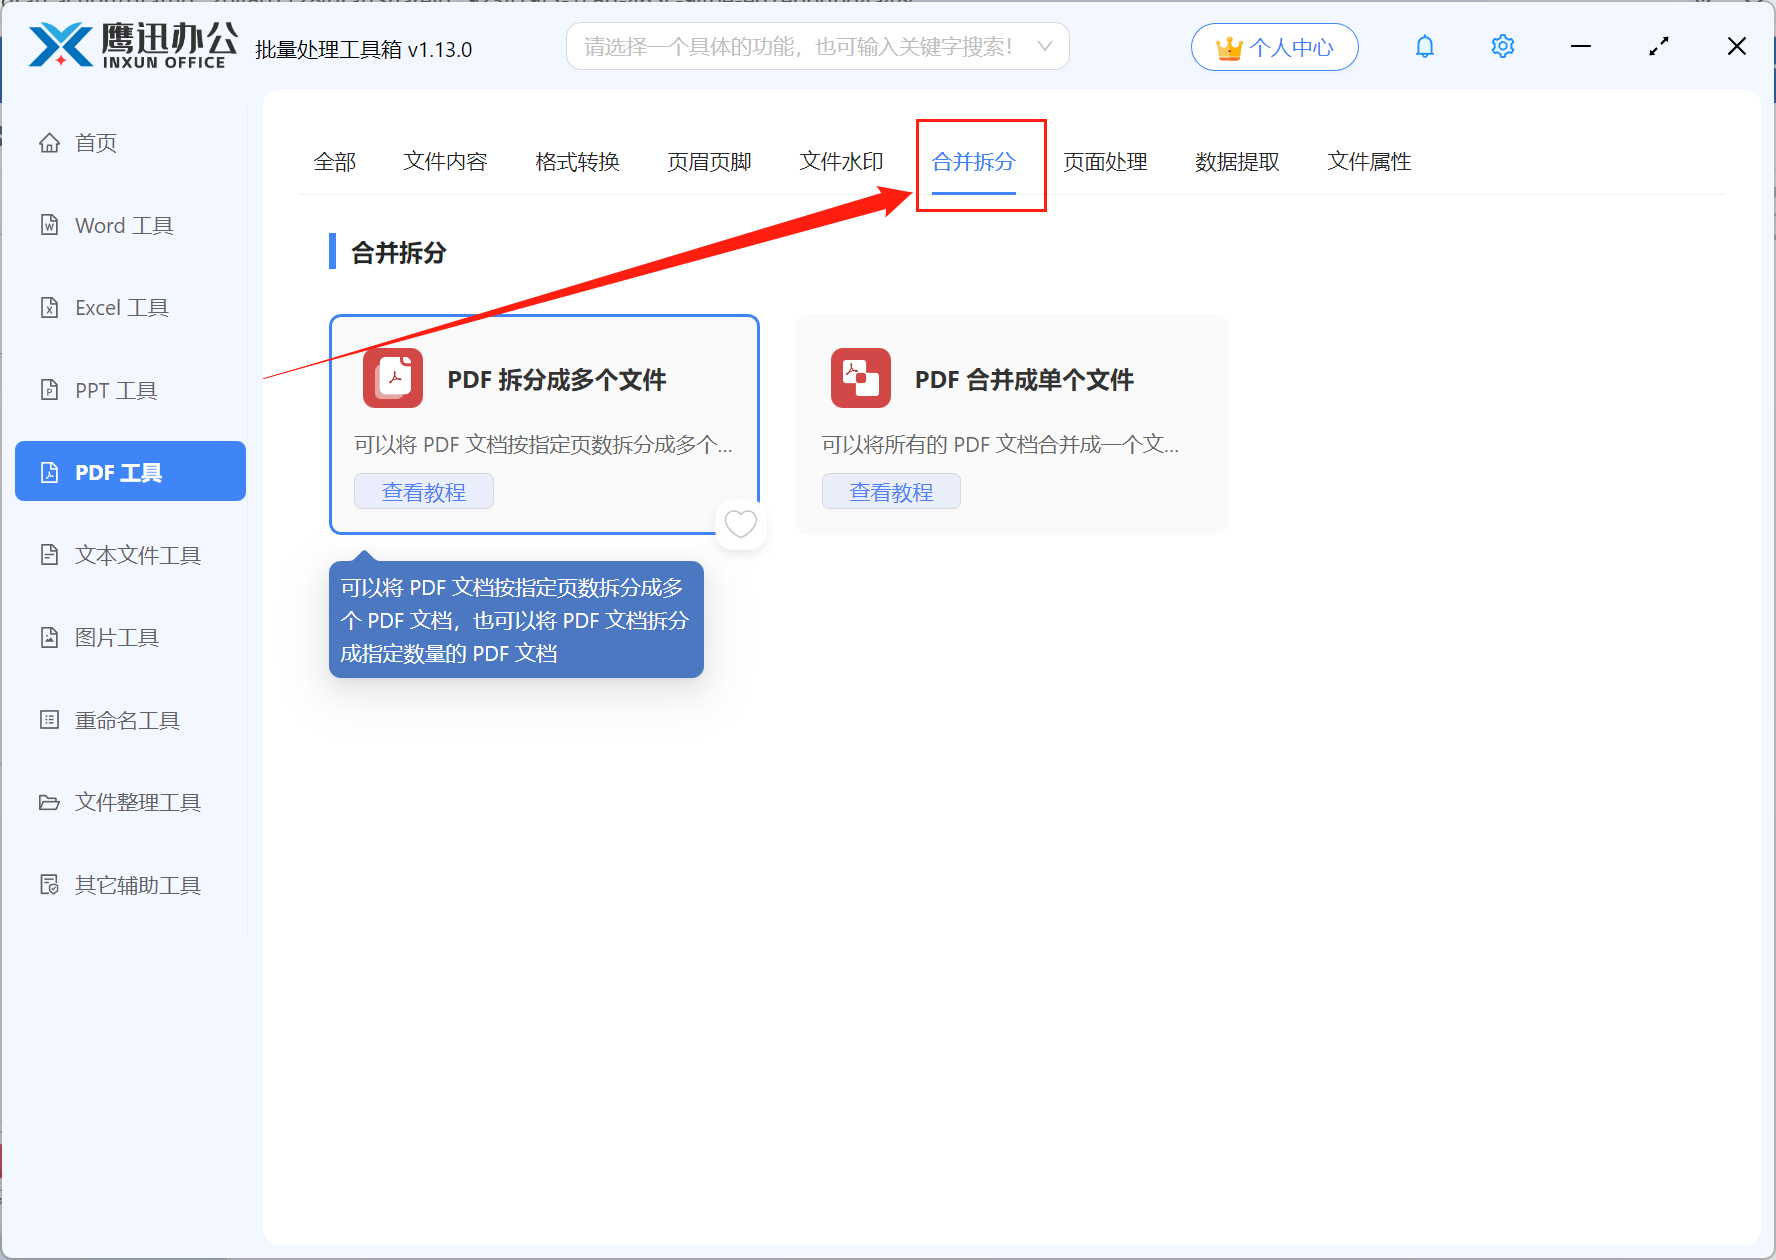
Task: Open the notification bell
Action: point(1424,46)
